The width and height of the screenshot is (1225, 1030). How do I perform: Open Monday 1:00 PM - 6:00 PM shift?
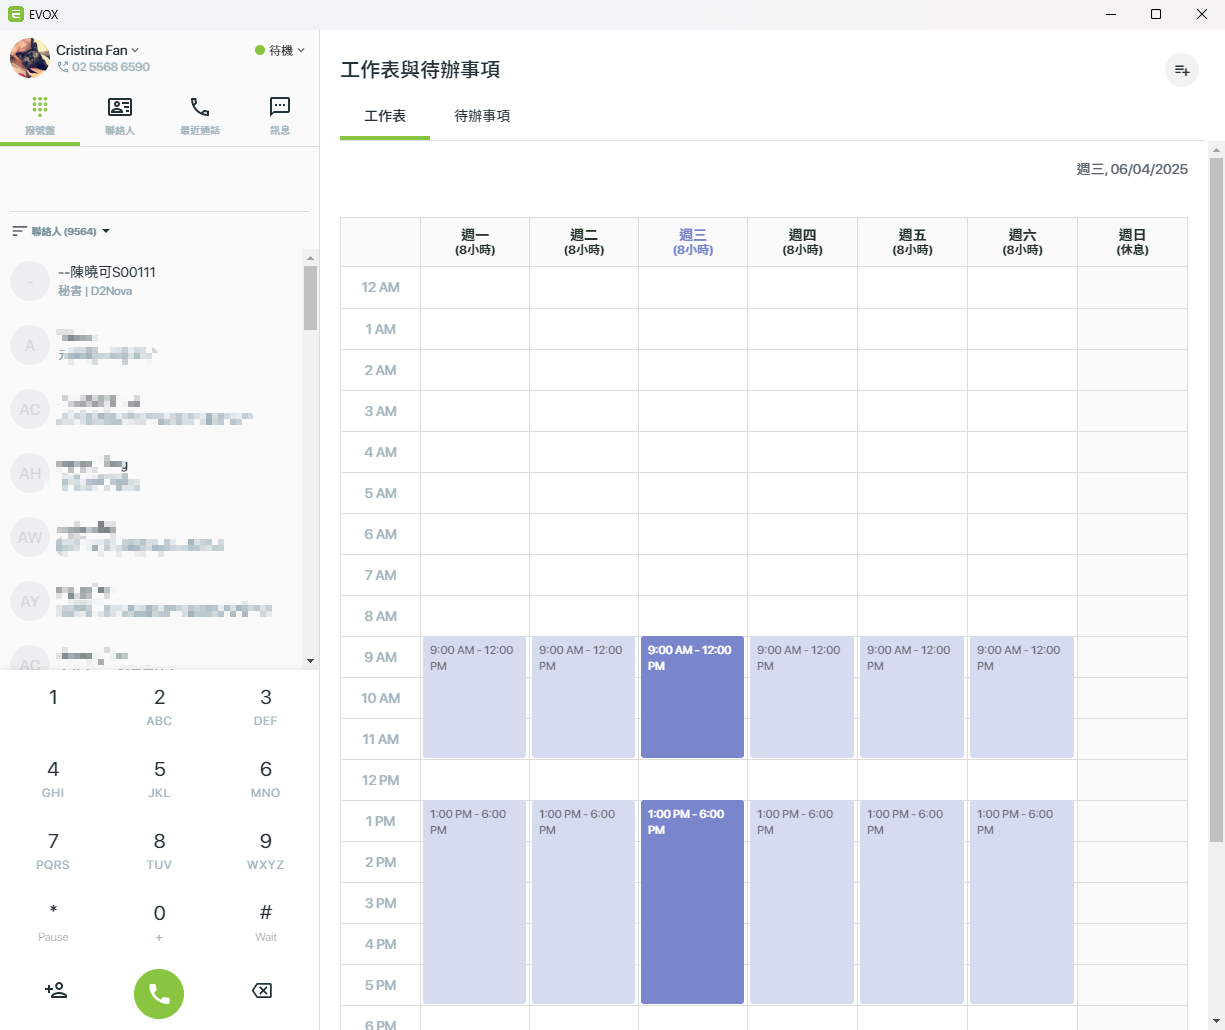click(x=474, y=902)
